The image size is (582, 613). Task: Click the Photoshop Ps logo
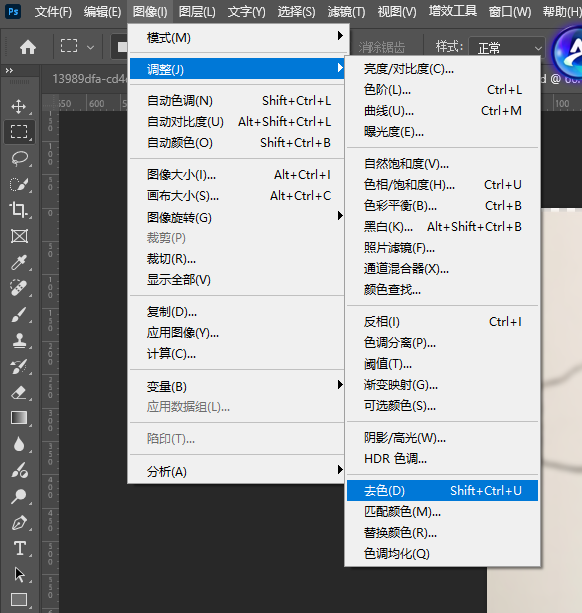coord(13,11)
